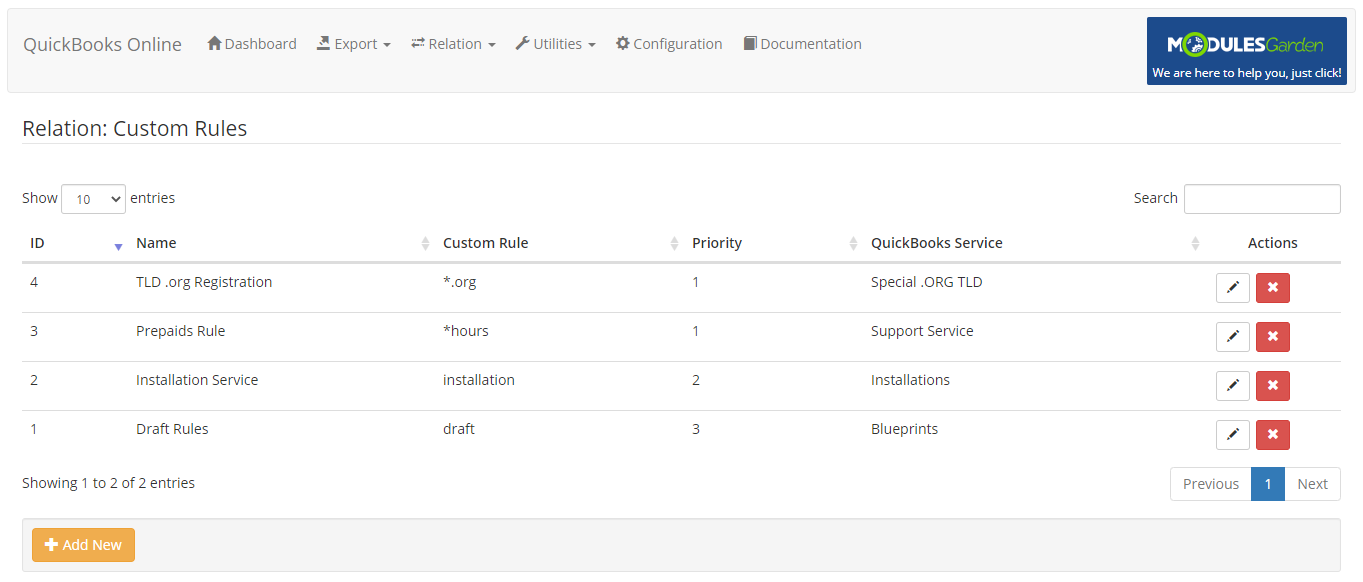Click the Add New button
Viewport: 1363px width, 582px height.
(83, 544)
